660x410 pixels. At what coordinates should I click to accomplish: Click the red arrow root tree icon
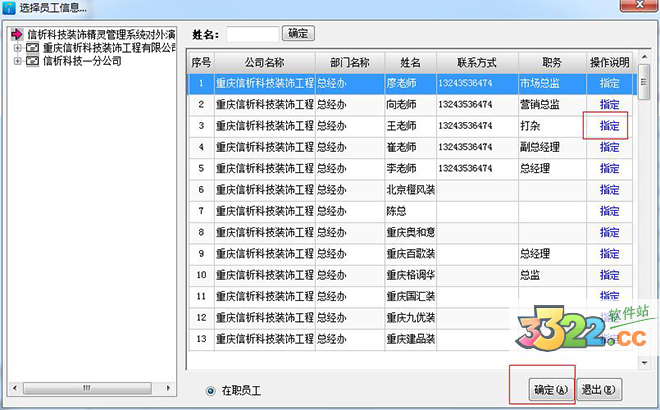coord(17,34)
